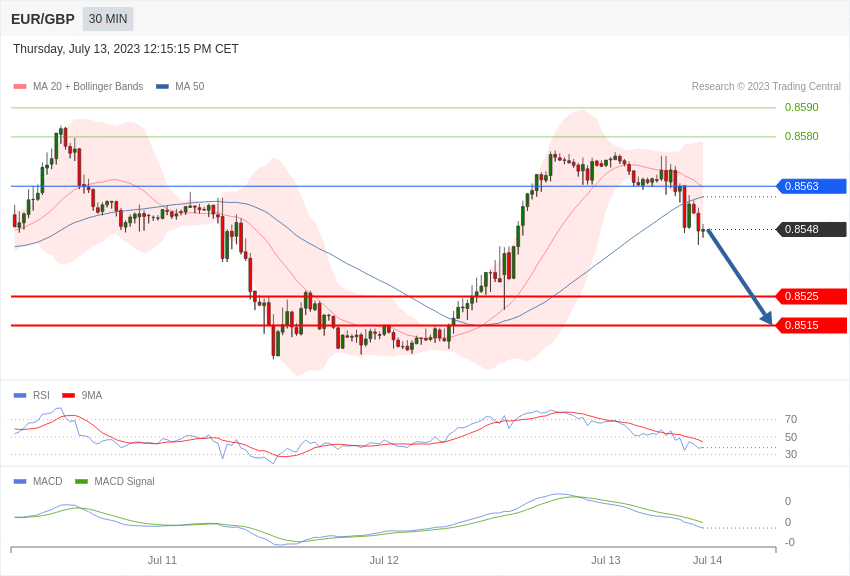Click the RSI 50 axis value

pyautogui.click(x=791, y=437)
